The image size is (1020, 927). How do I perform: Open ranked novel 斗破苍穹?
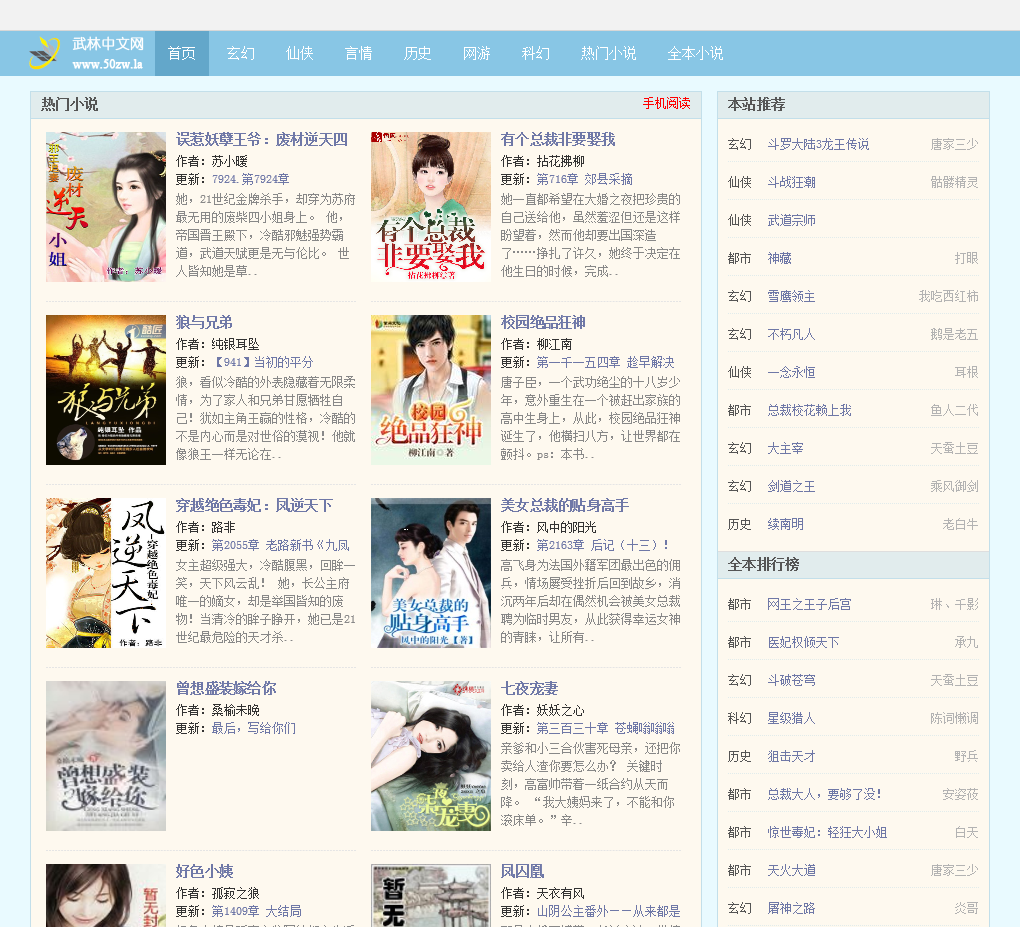pyautogui.click(x=792, y=680)
